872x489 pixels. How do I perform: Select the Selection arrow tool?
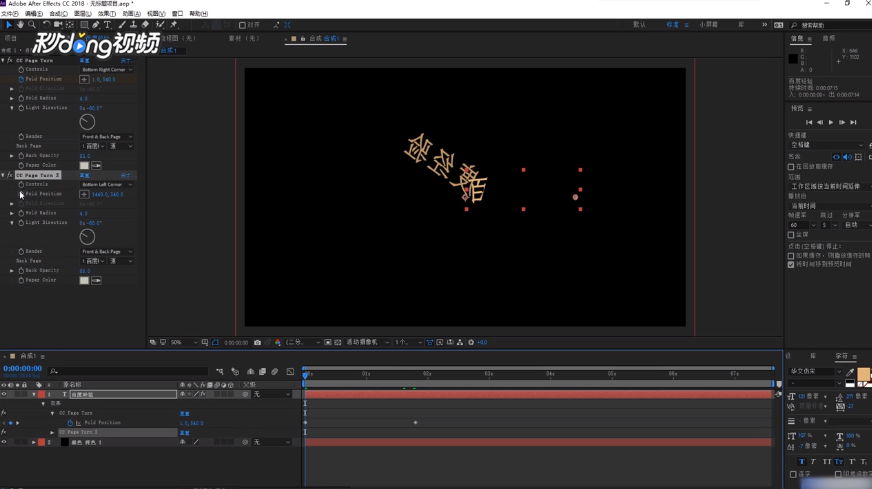8,25
